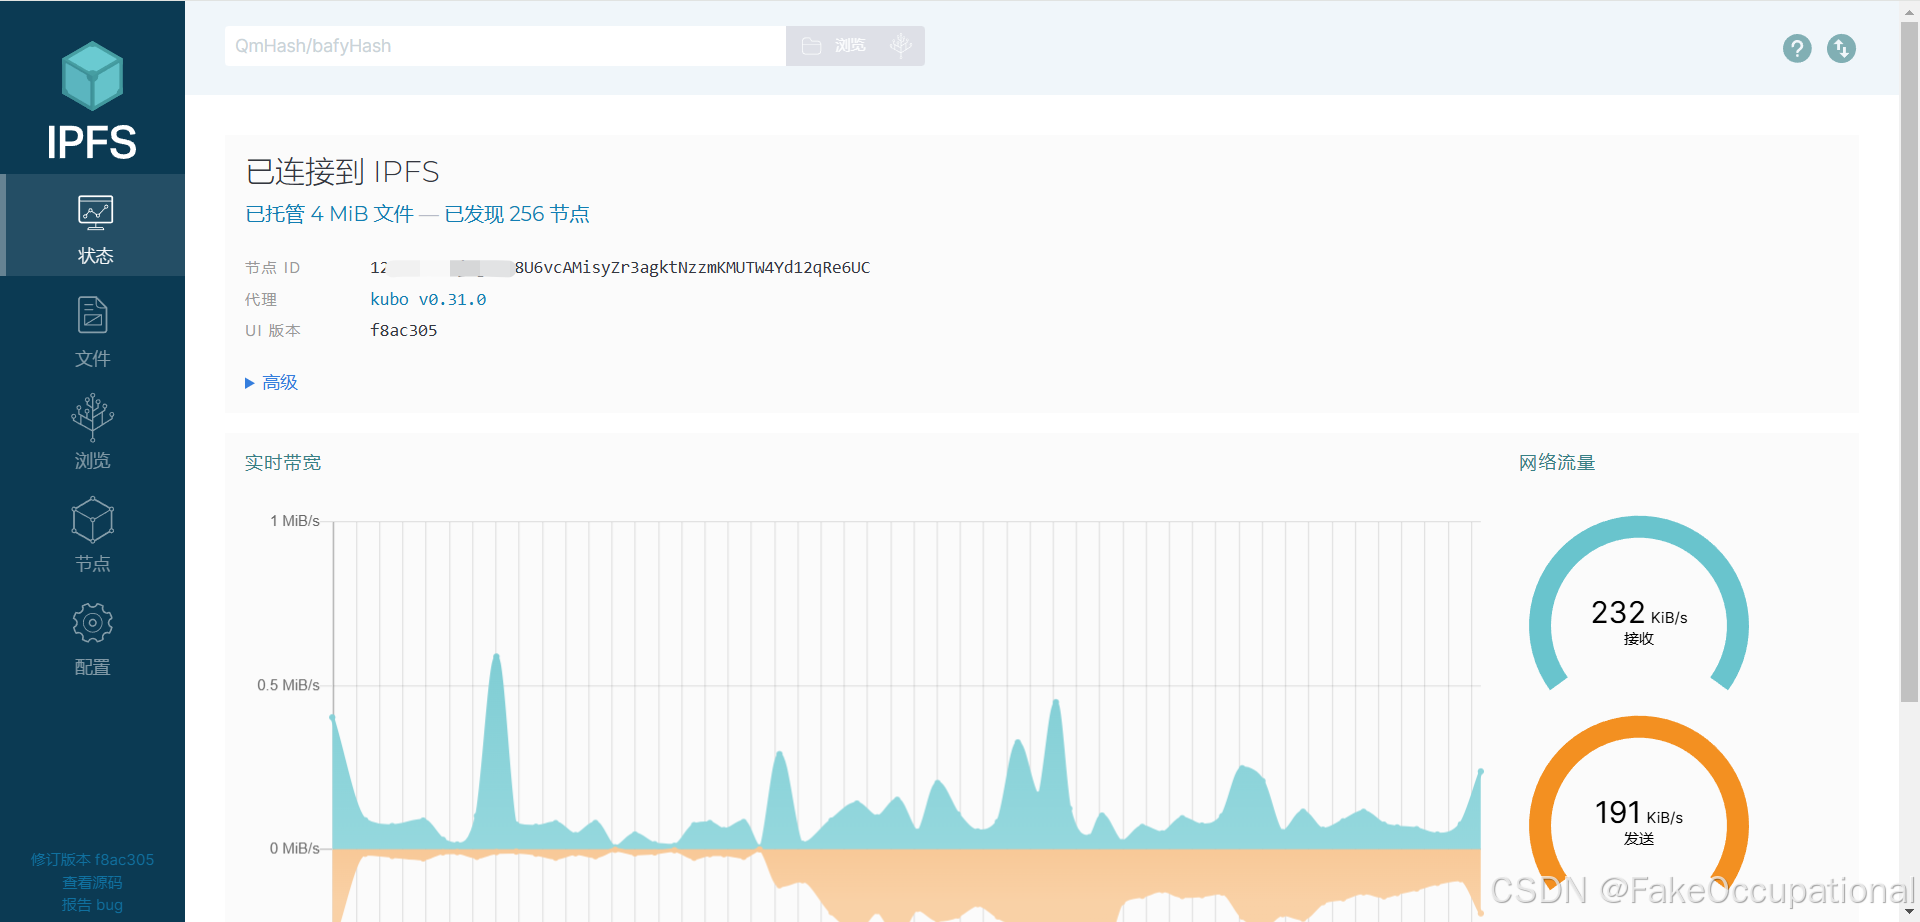Click the 配置 sidebar label
Viewport: 1920px width, 922px height.
(92, 667)
